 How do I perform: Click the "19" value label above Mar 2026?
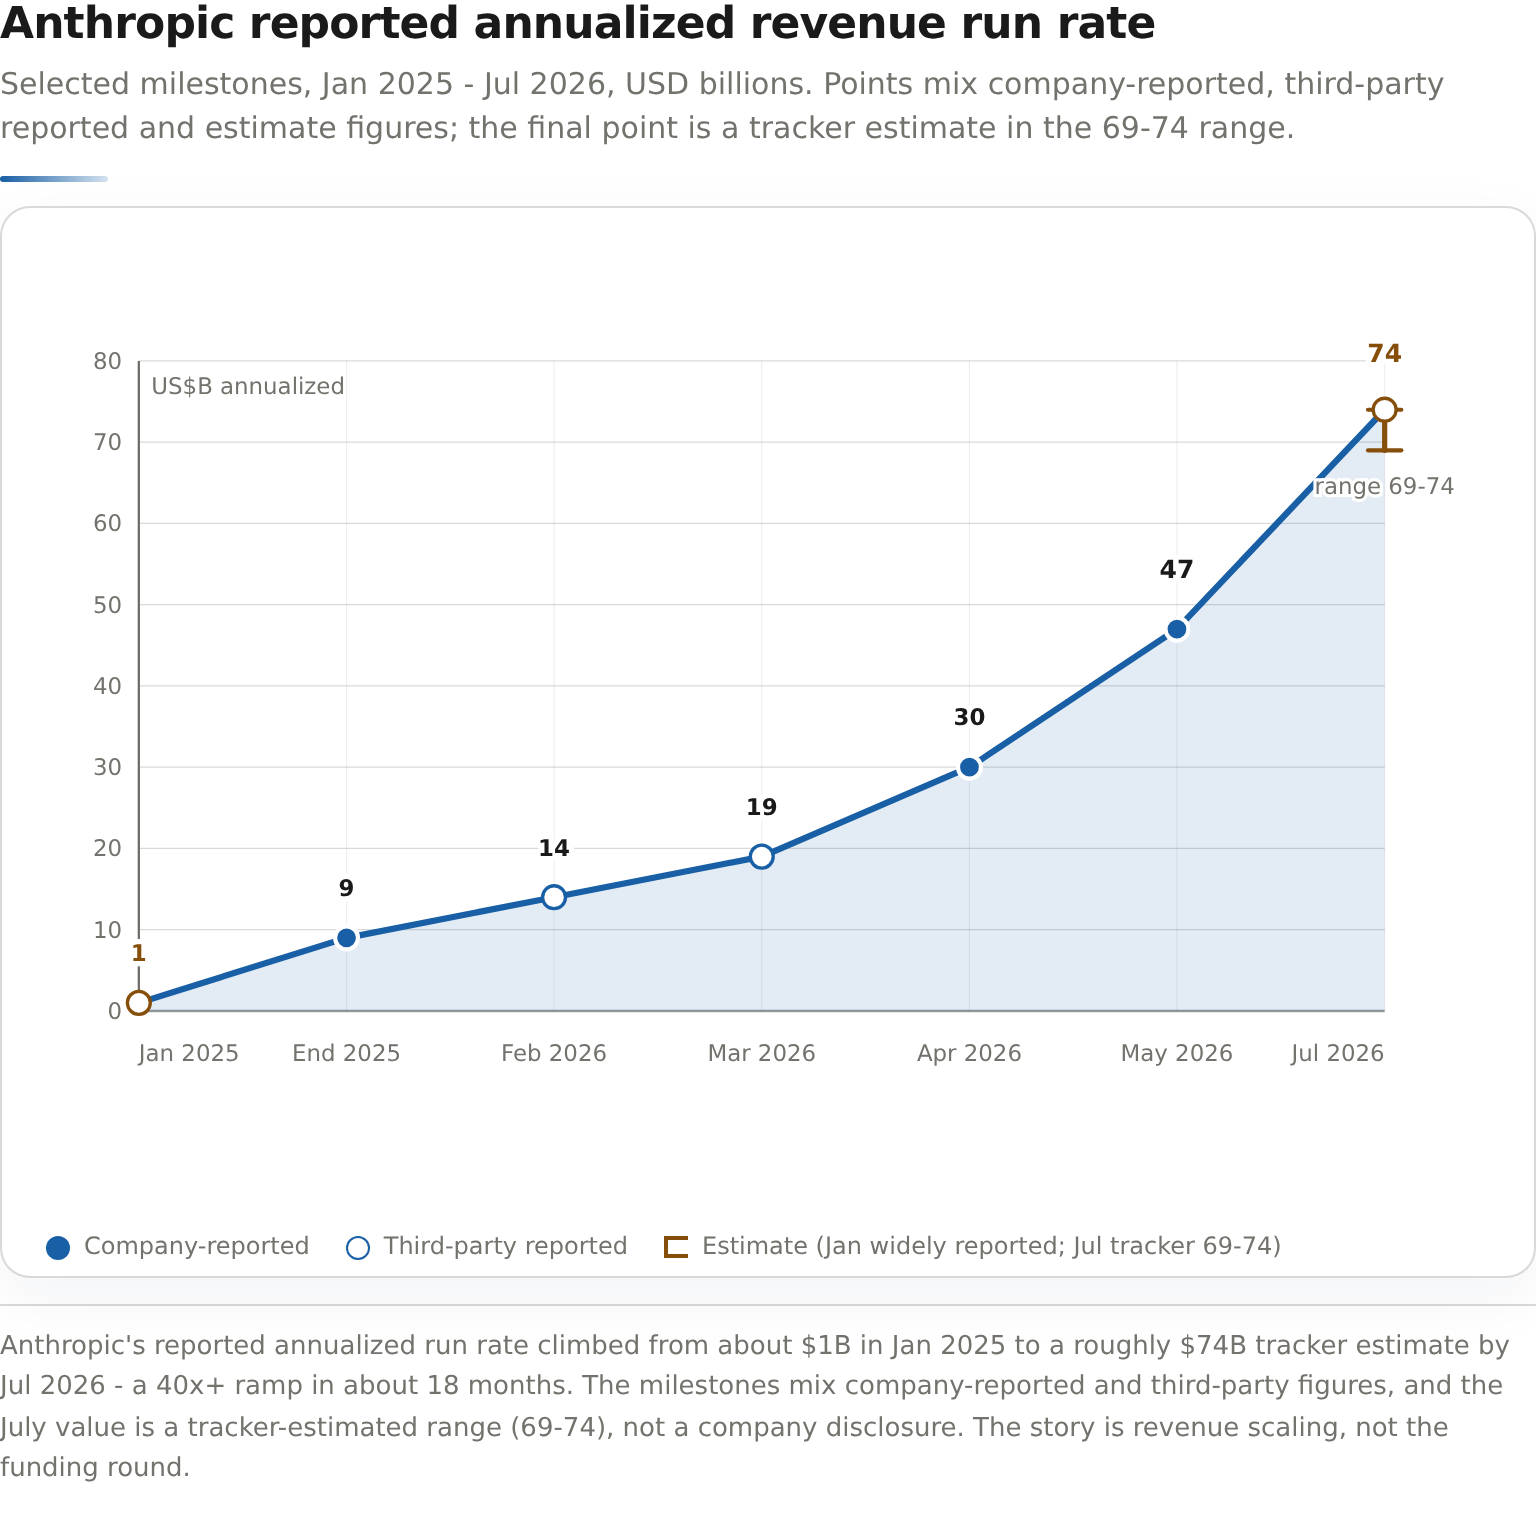762,807
